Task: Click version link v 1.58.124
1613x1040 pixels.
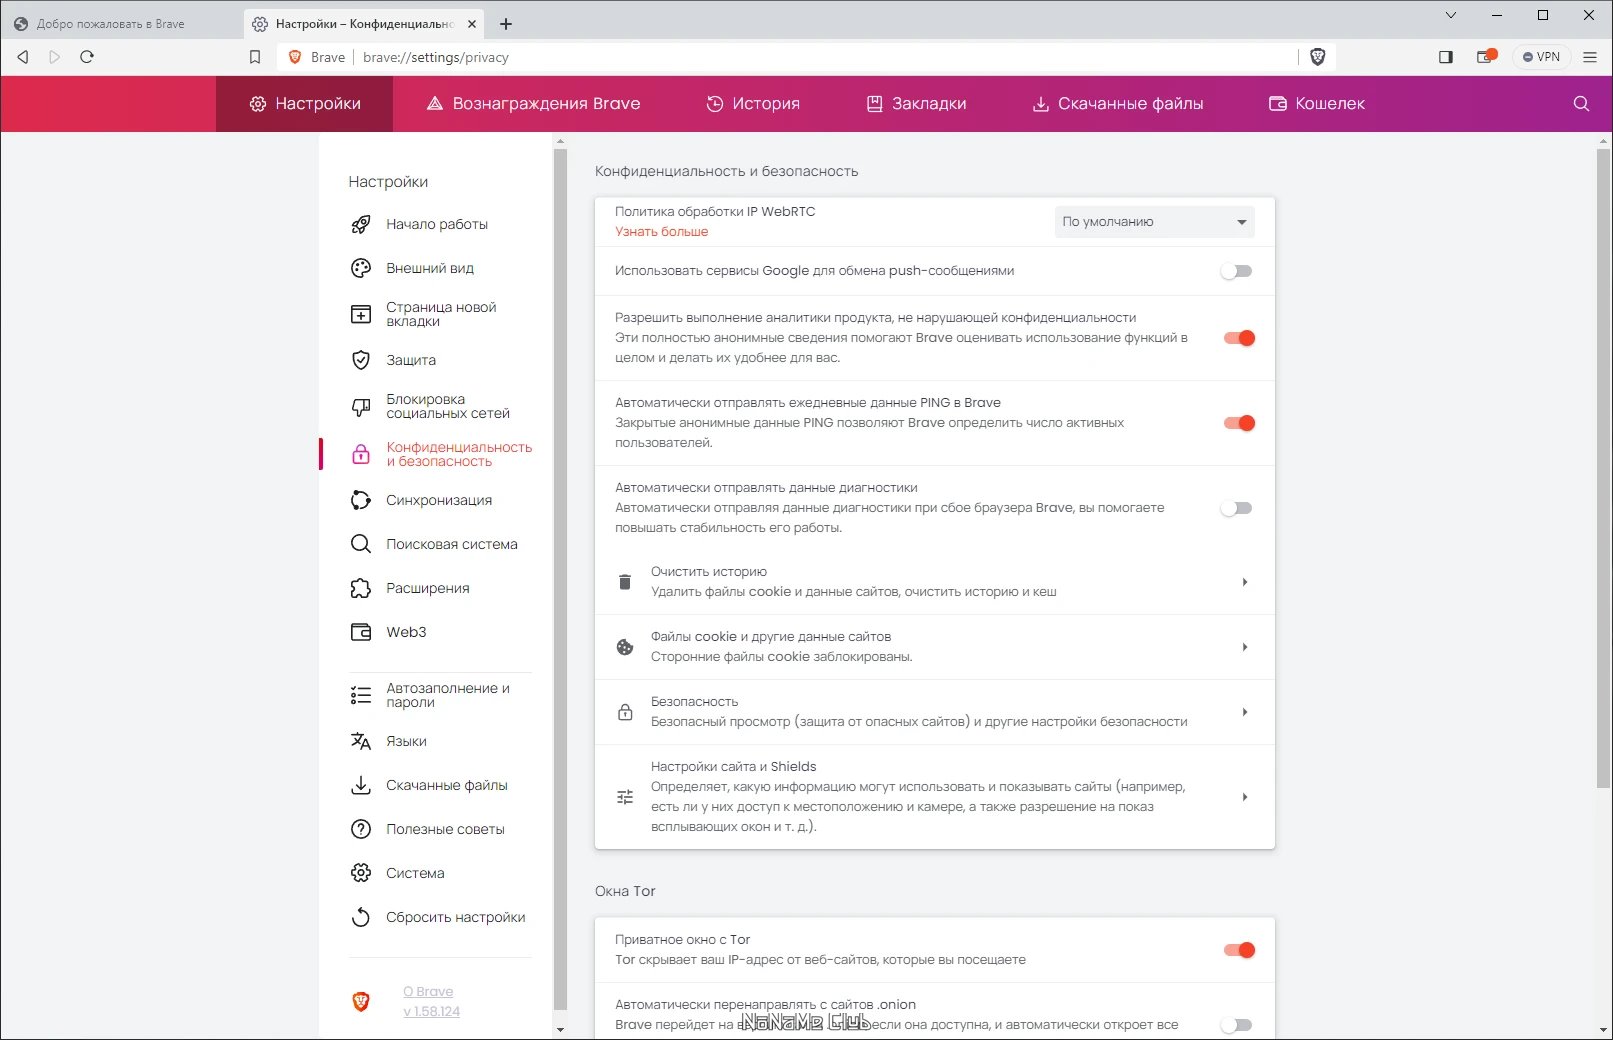Action: click(432, 1012)
